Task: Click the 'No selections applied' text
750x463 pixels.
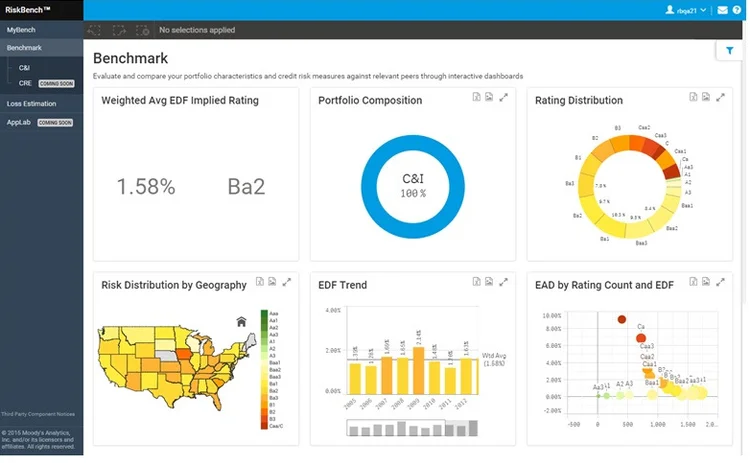Action: click(197, 30)
